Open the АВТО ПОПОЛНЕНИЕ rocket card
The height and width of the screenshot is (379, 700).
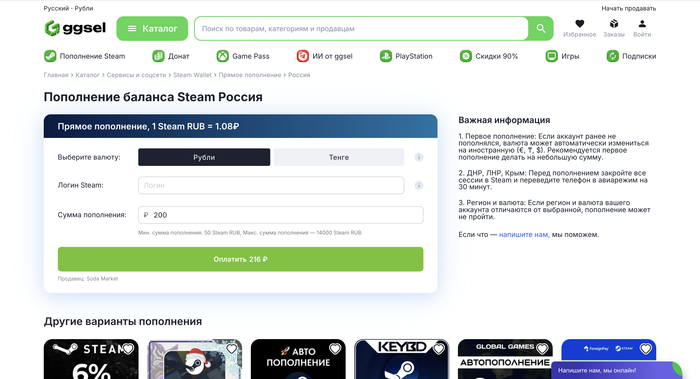tap(298, 359)
